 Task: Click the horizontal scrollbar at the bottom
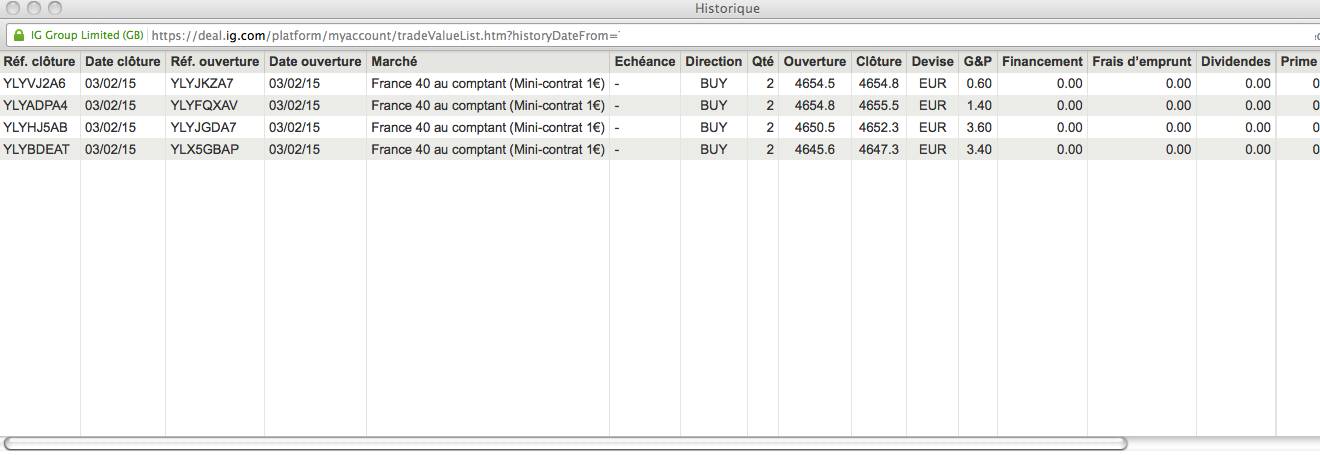(565, 443)
